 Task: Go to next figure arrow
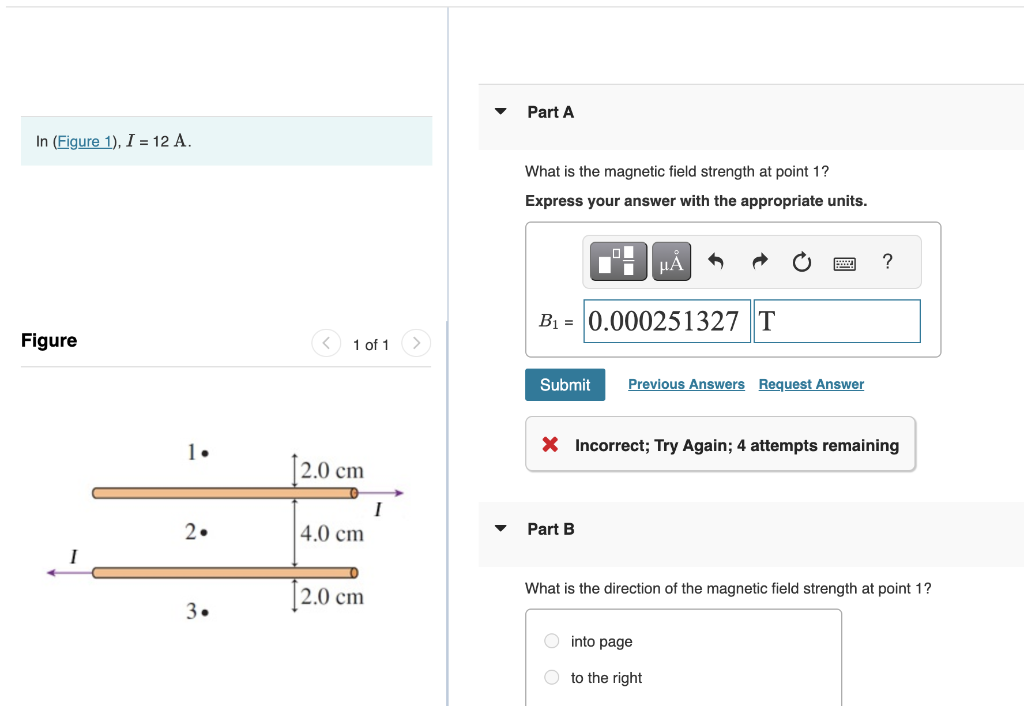[x=416, y=343]
